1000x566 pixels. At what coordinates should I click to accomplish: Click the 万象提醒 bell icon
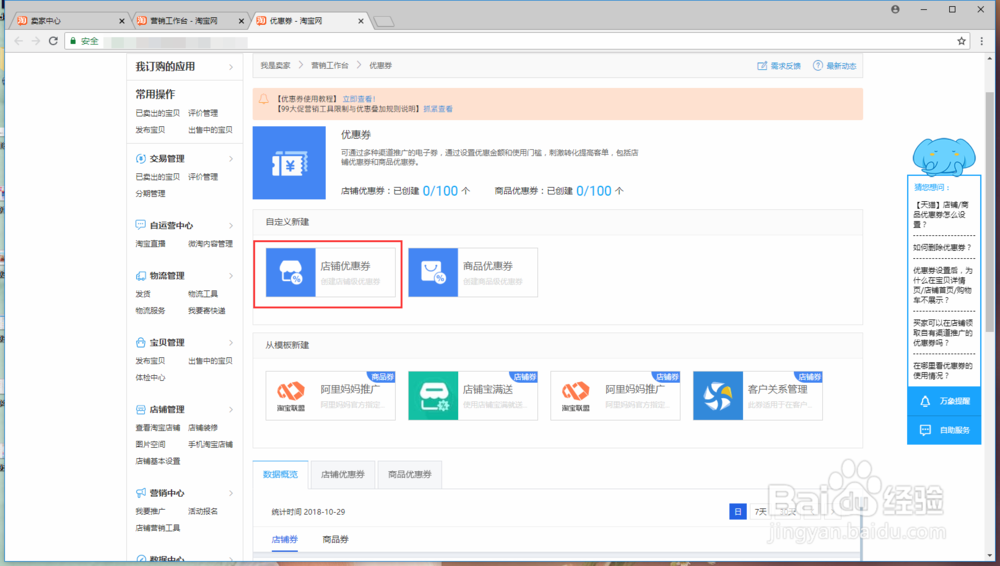click(925, 401)
